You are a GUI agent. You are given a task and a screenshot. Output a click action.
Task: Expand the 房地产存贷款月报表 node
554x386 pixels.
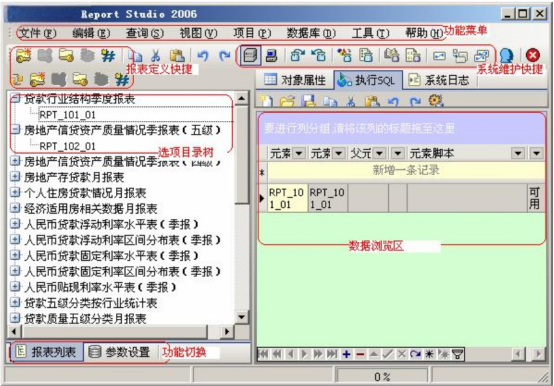coord(15,177)
